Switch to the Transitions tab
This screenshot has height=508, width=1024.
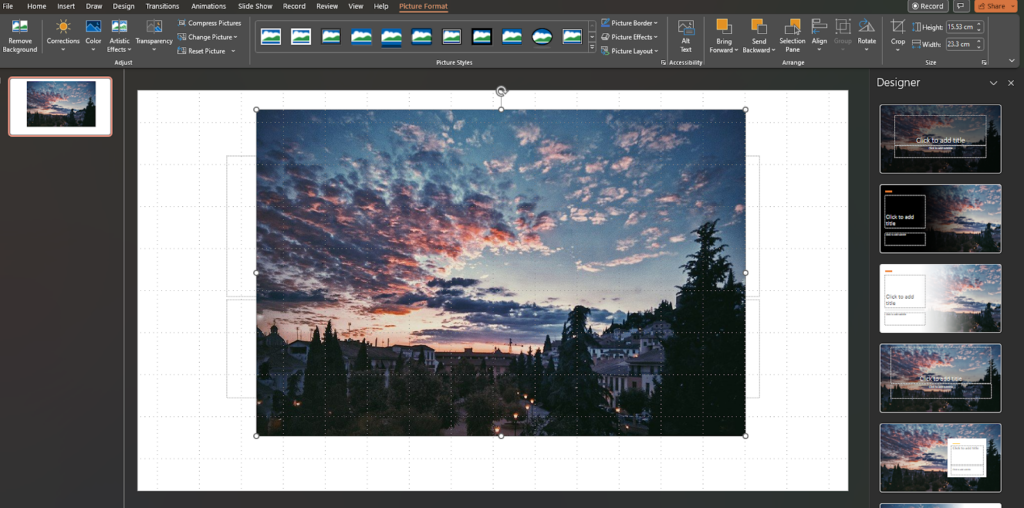pyautogui.click(x=162, y=6)
